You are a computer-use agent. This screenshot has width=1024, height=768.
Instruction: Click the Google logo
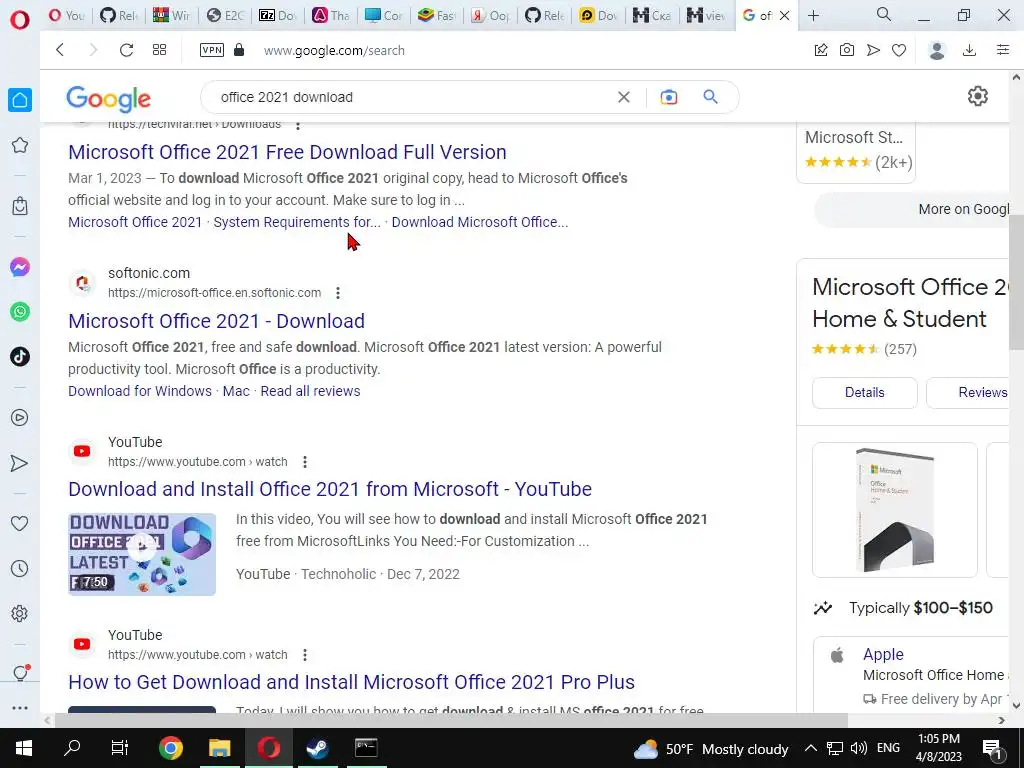coord(108,99)
